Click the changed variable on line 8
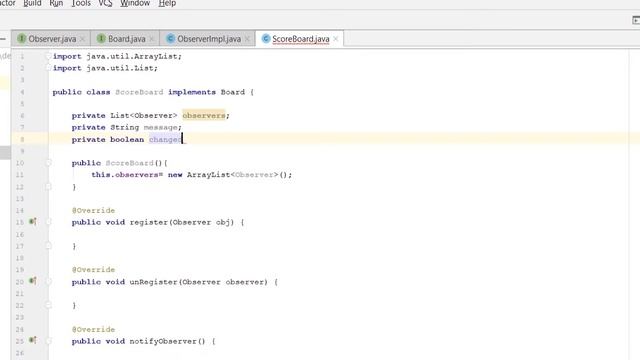This screenshot has height=360, width=640. pos(165,139)
